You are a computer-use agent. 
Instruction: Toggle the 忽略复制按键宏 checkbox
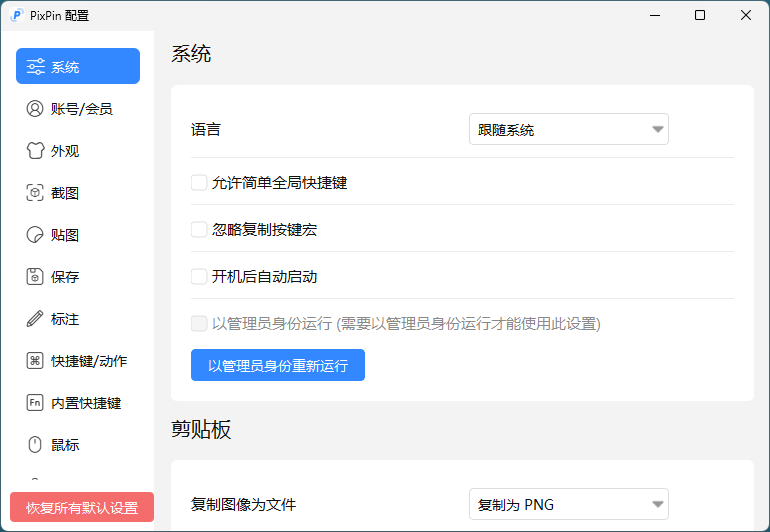click(x=199, y=230)
